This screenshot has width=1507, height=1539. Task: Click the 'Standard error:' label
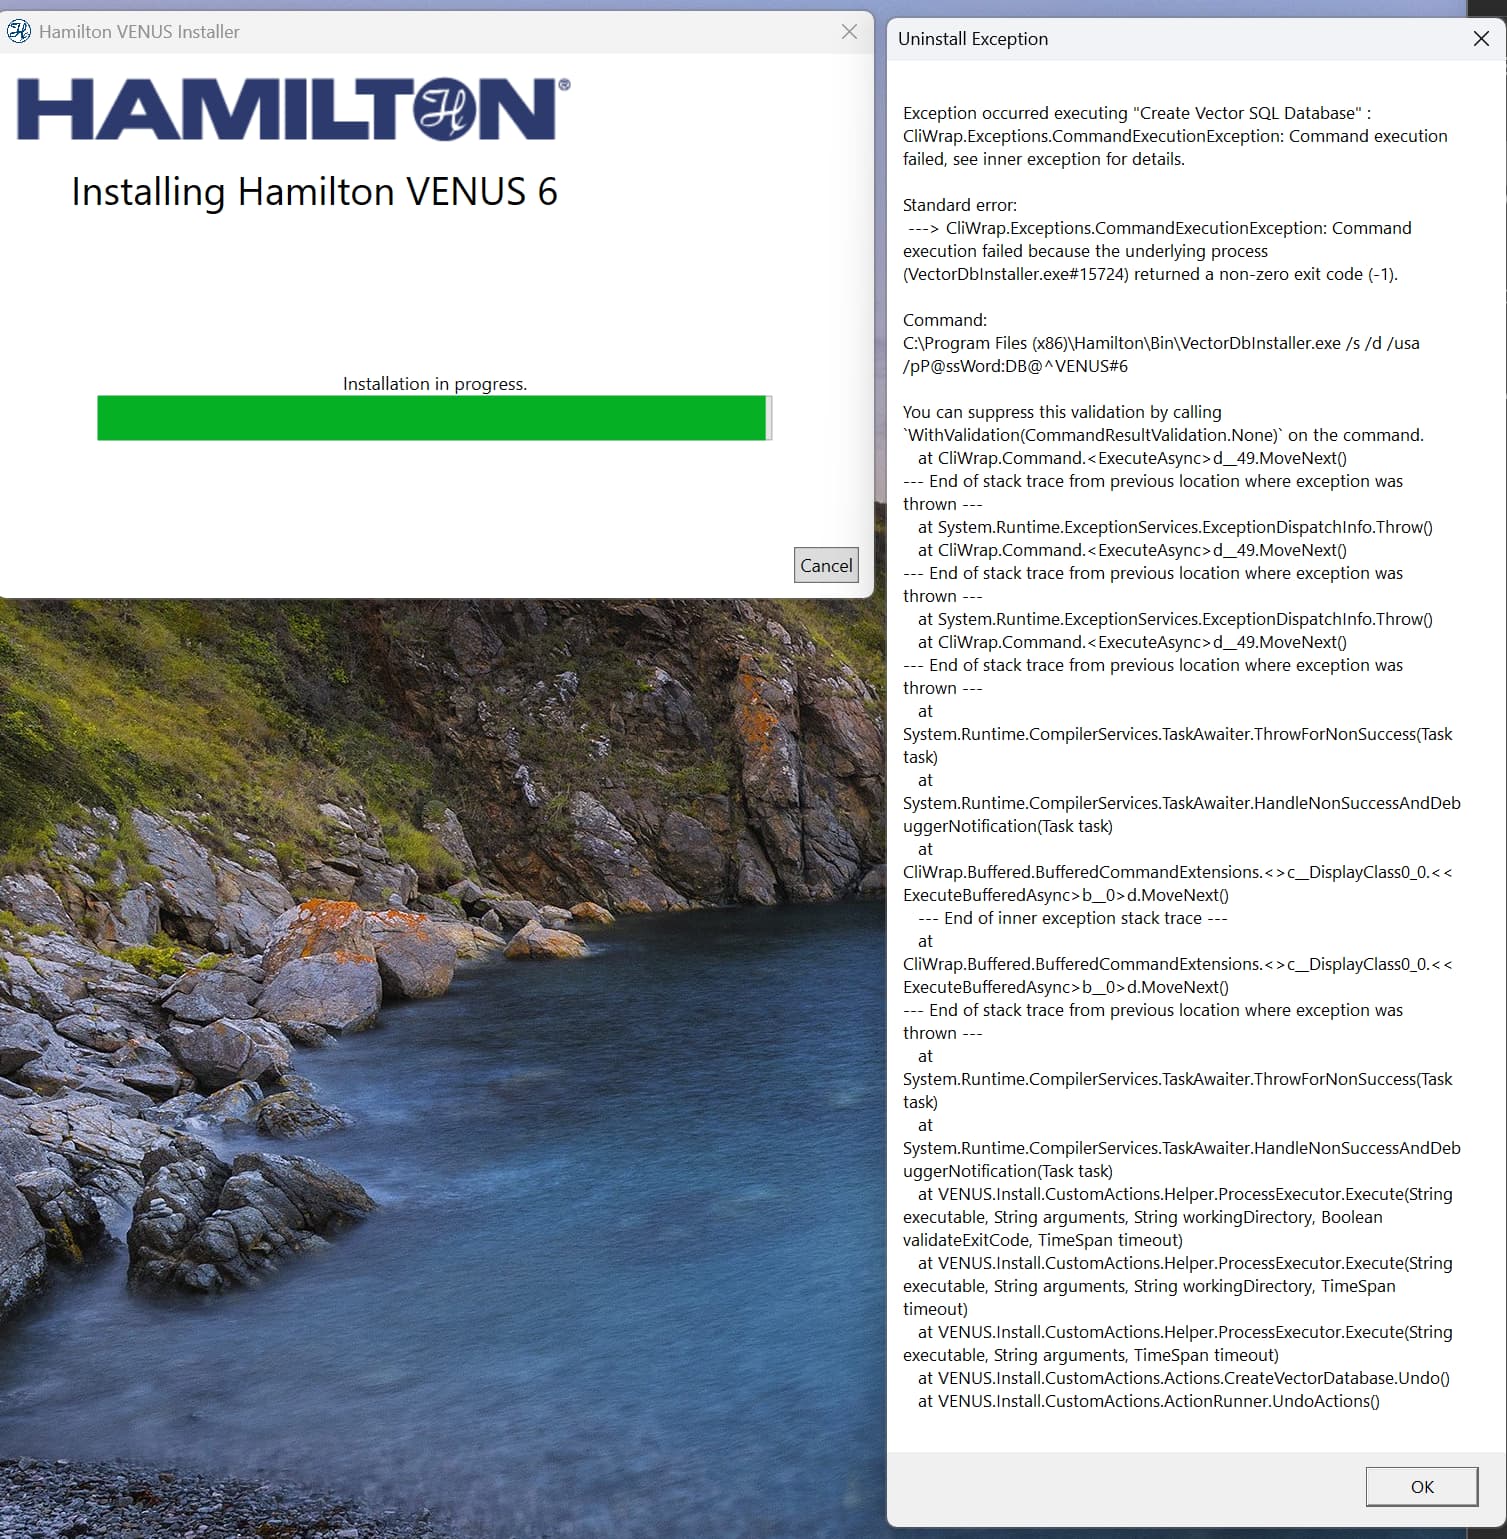[959, 205]
